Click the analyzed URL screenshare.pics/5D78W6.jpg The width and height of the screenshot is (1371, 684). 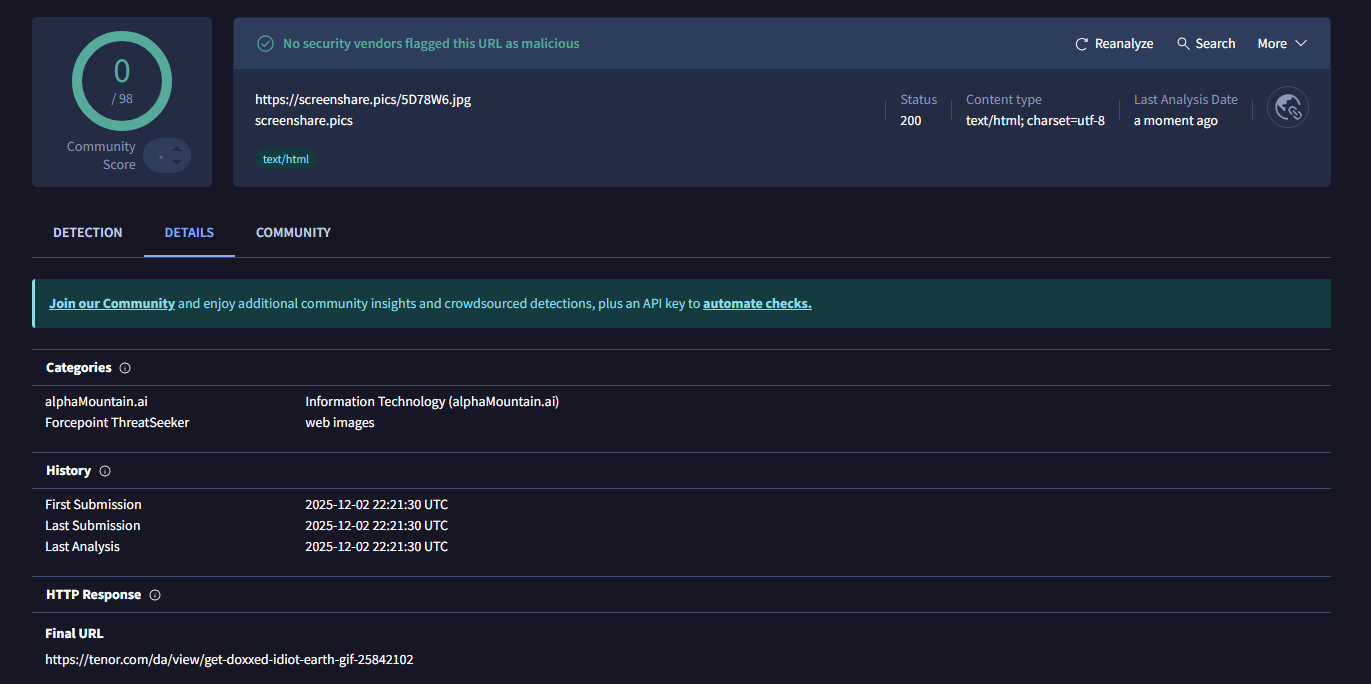point(363,100)
